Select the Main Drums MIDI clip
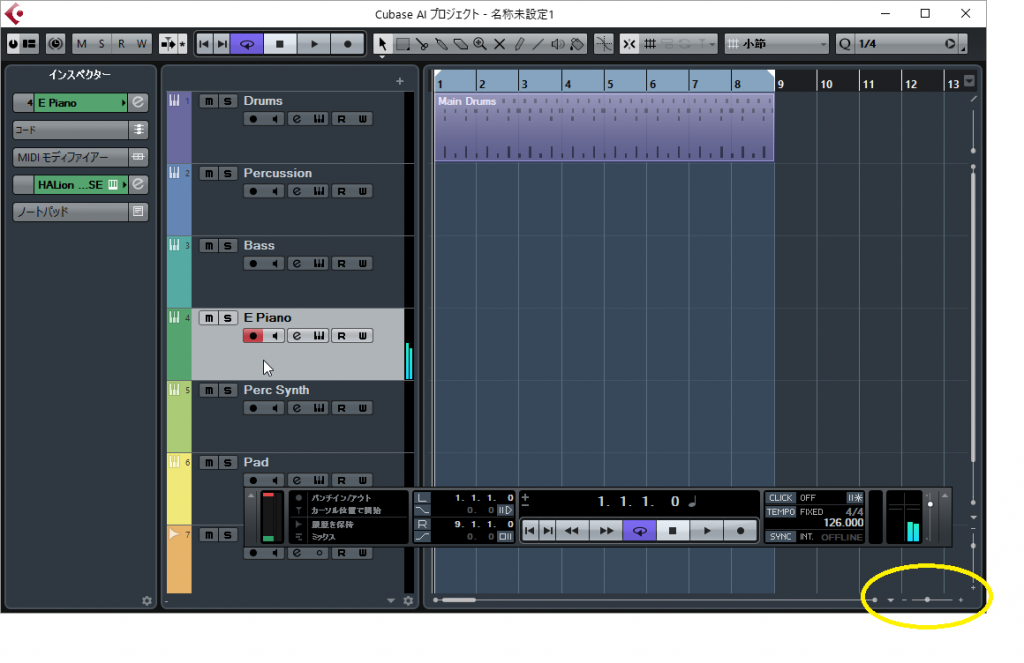Viewport: 1024px width, 663px height. tap(604, 127)
